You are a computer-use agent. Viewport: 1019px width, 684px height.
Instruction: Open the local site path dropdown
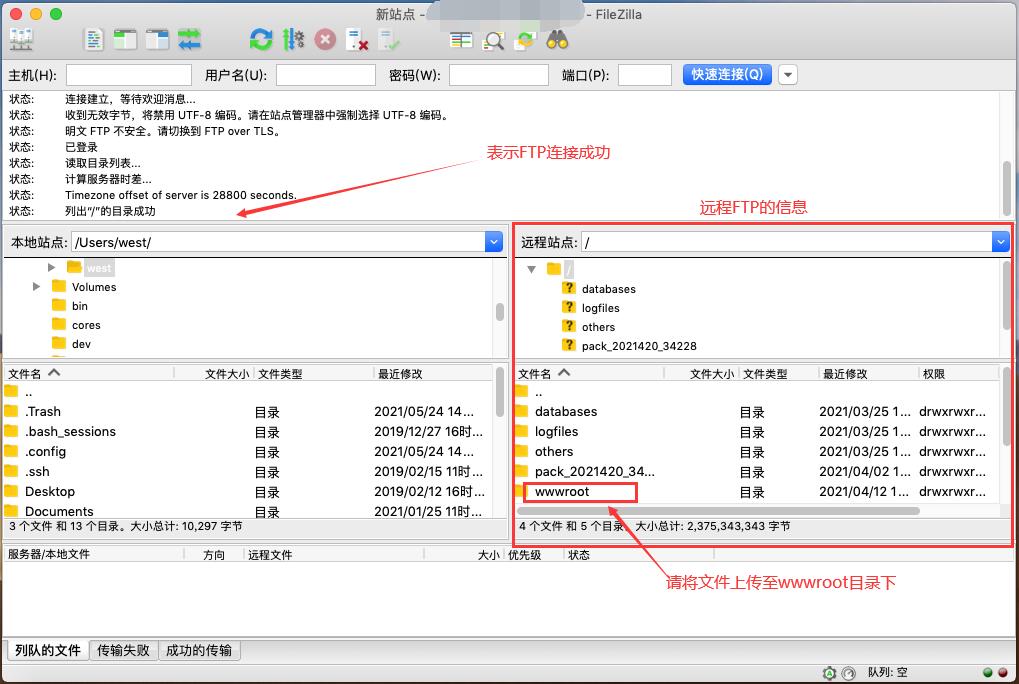coord(493,242)
